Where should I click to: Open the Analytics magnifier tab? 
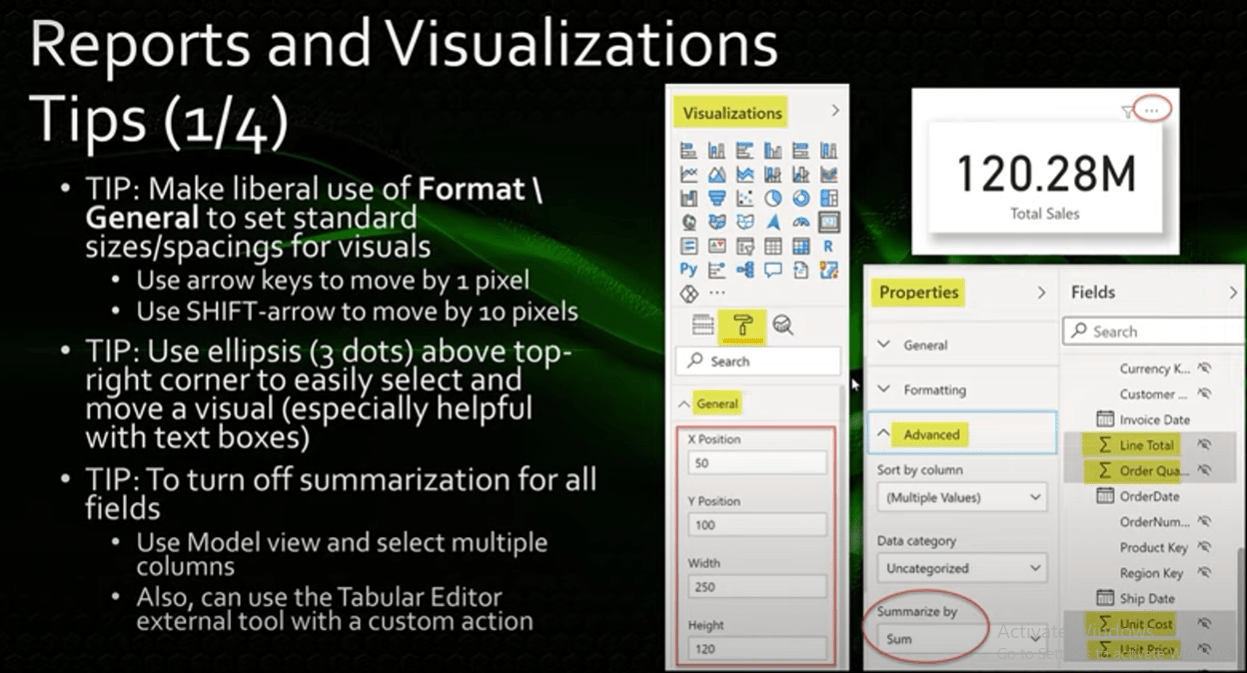coord(783,324)
